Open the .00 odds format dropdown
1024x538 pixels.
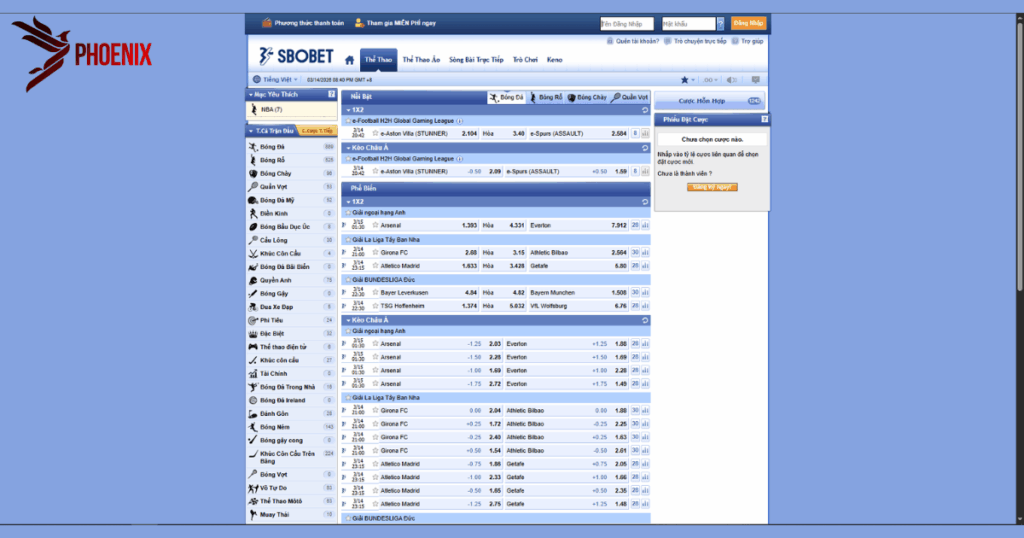tap(711, 80)
